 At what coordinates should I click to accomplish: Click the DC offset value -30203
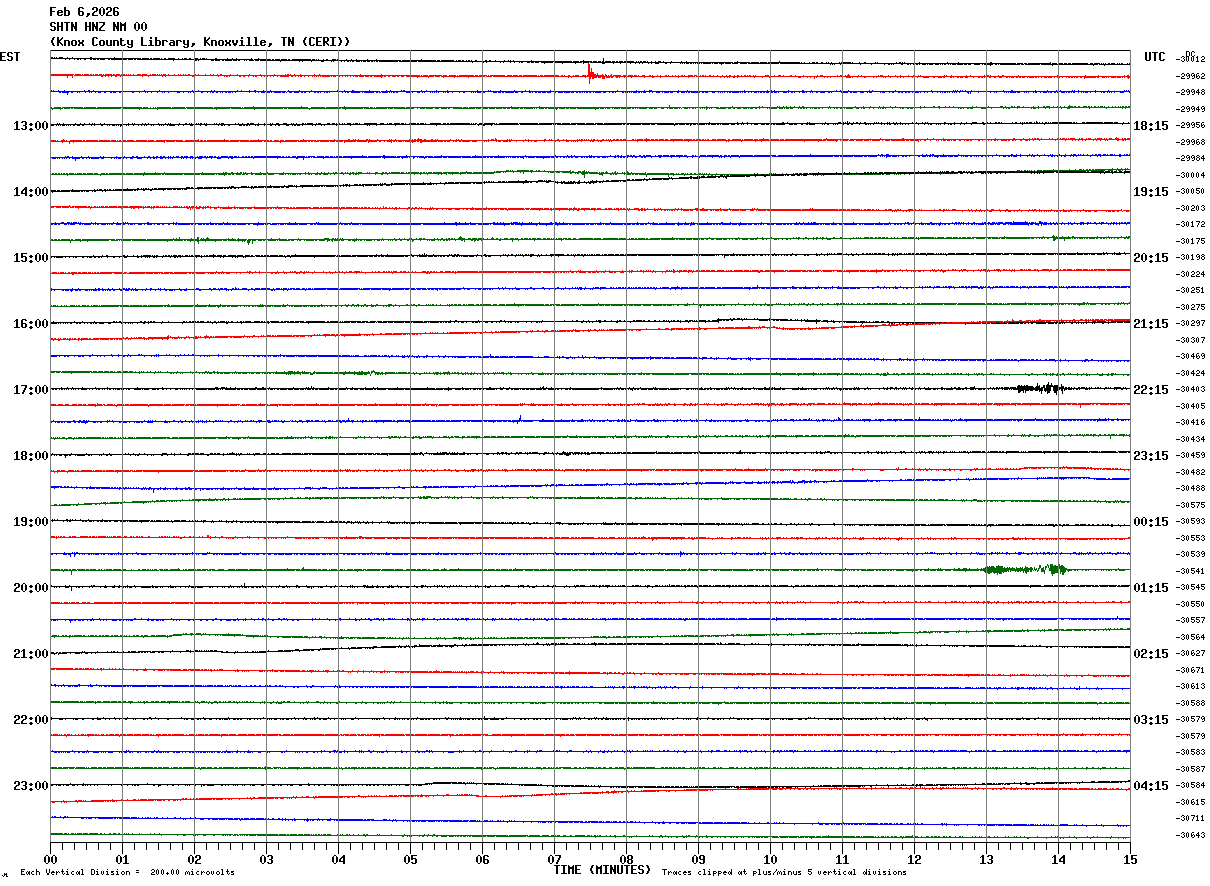coord(1191,208)
